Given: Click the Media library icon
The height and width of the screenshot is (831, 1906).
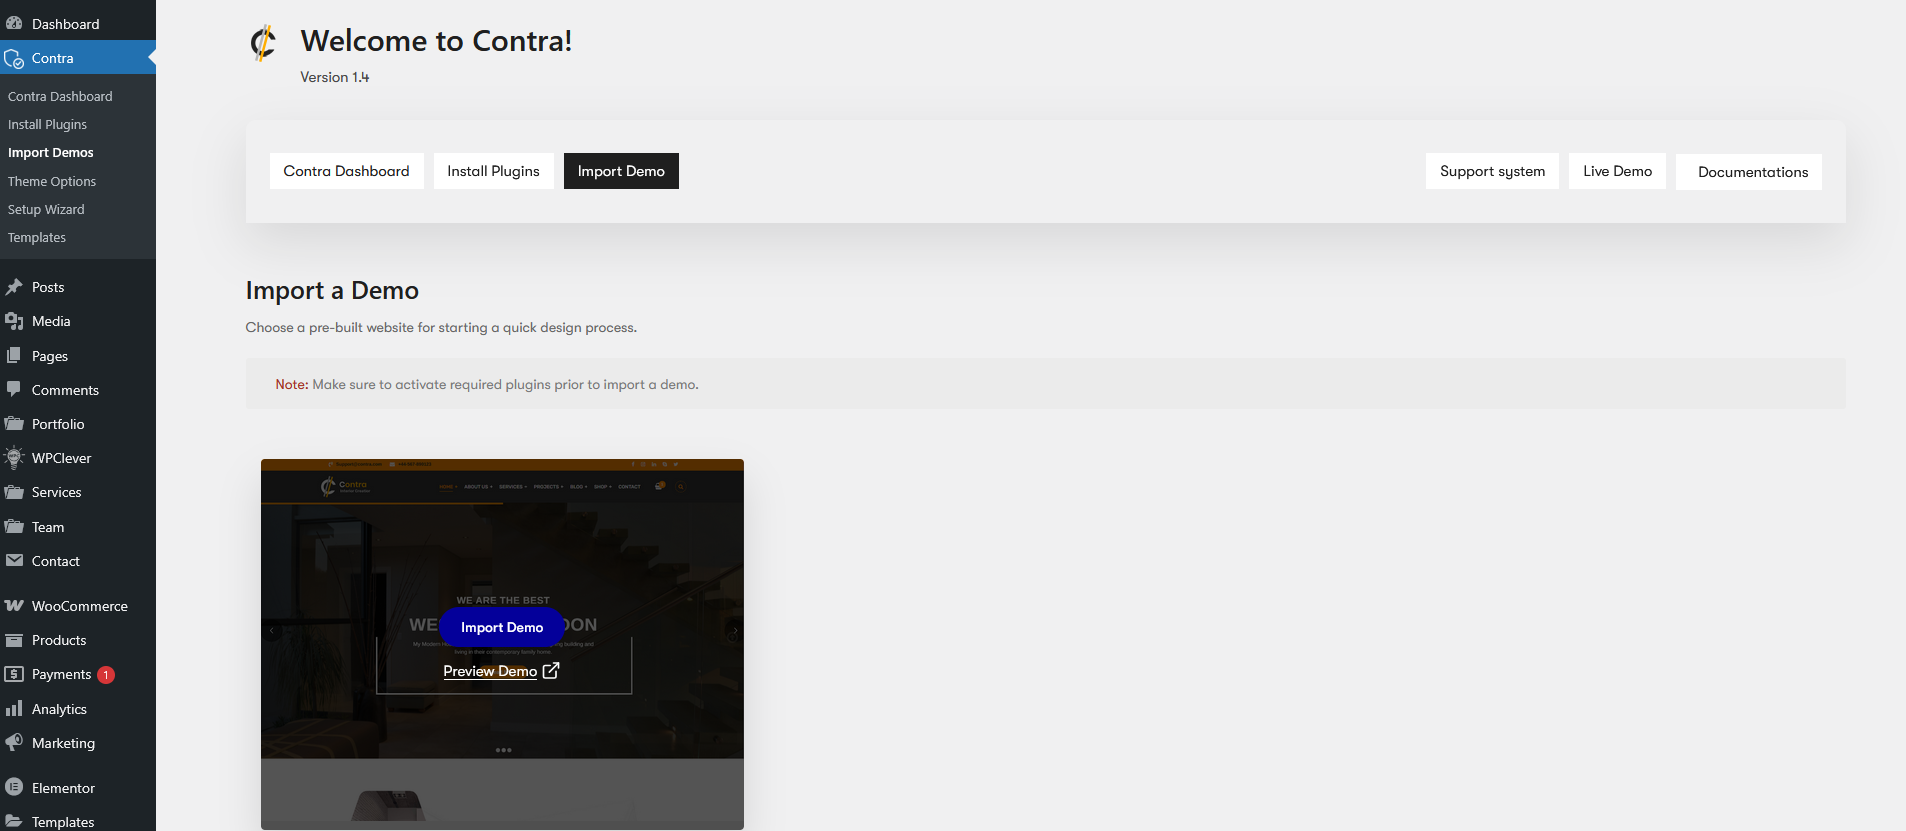Looking at the screenshot, I should (14, 321).
